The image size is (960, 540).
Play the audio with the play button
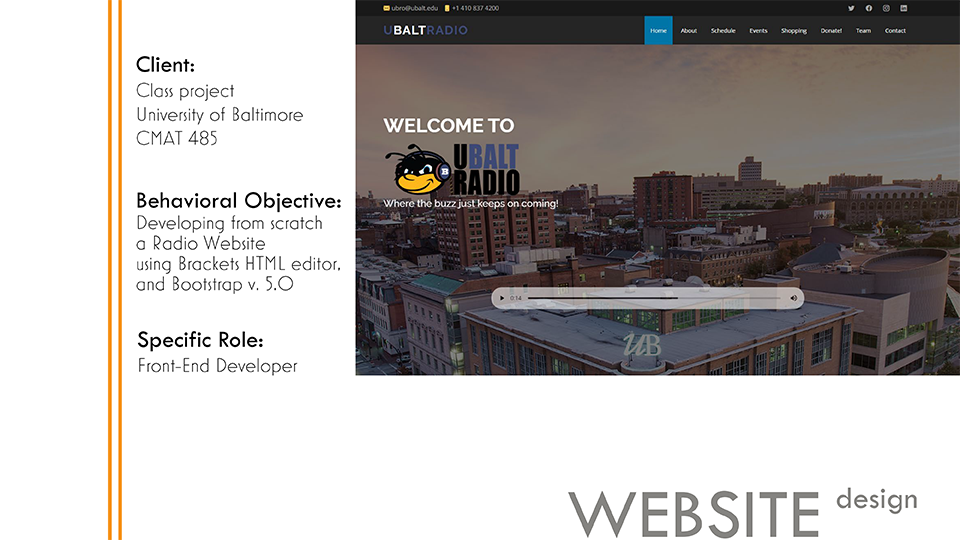click(x=502, y=298)
